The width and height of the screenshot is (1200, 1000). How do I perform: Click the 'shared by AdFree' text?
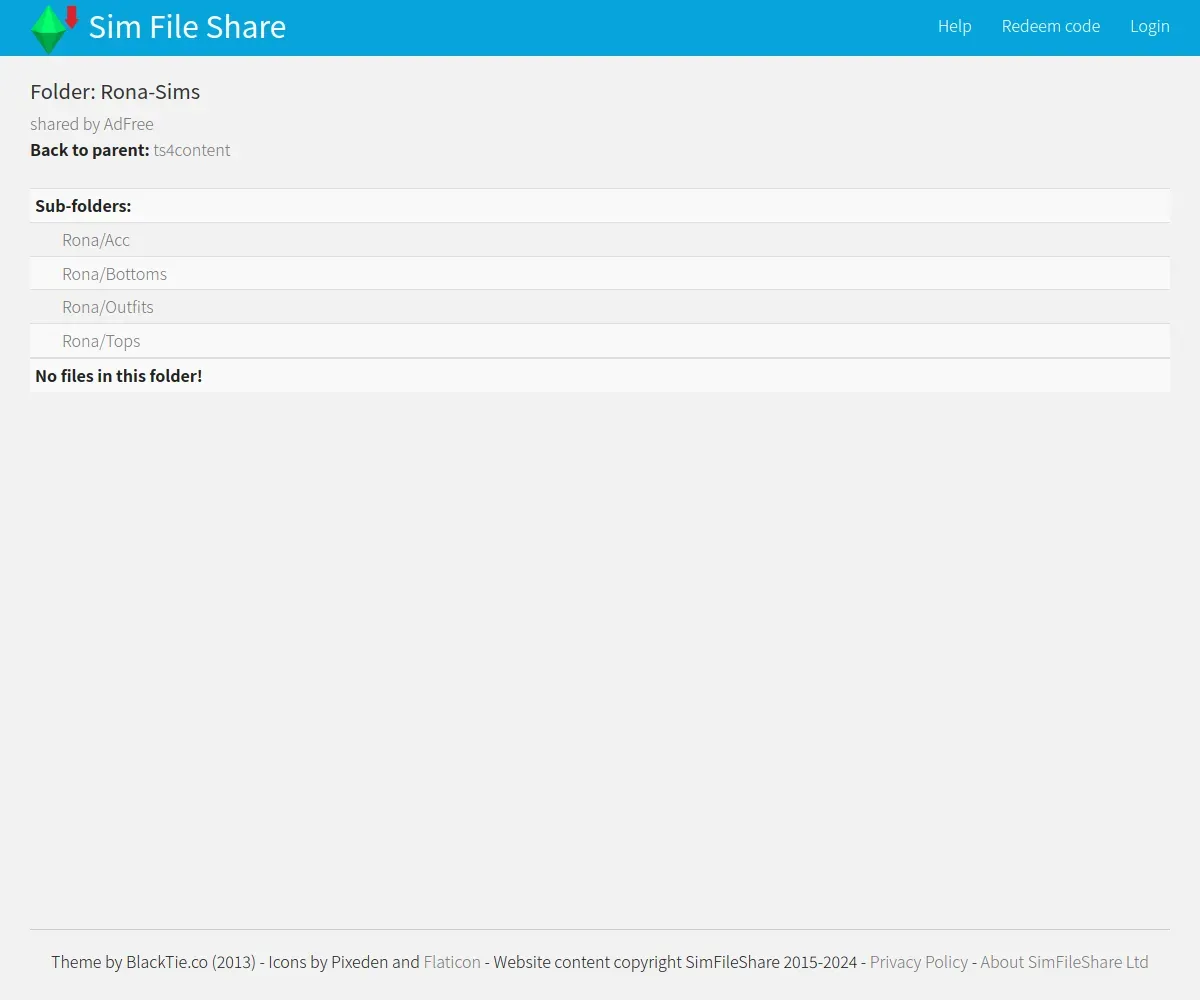click(92, 124)
